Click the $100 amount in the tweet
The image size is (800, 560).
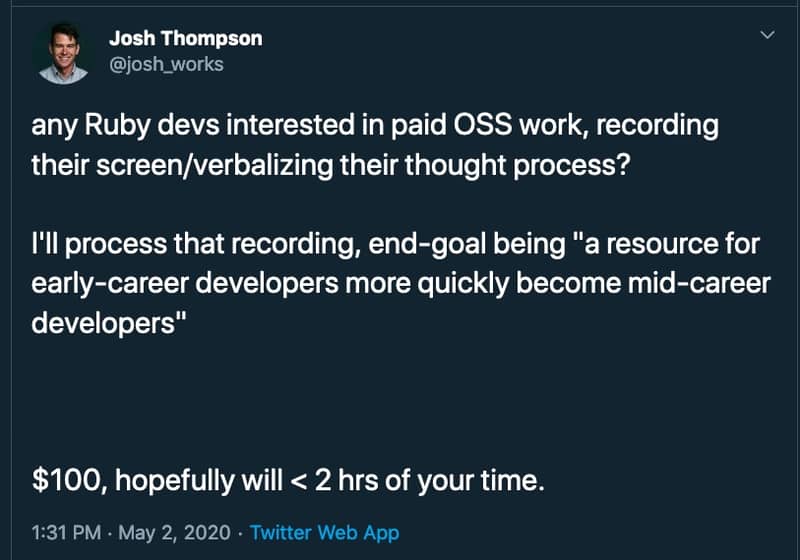coord(69,481)
